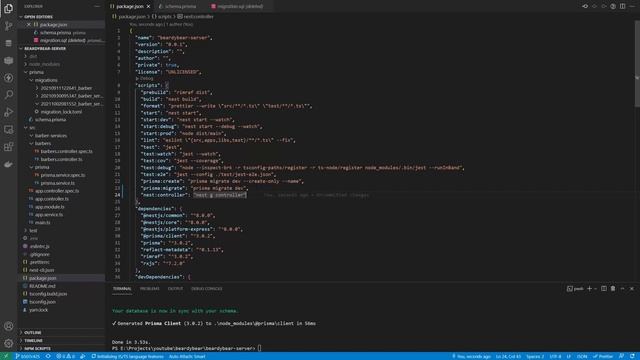This screenshot has width=640, height=360.
Task: Close the package.json editor tab
Action: (x=148, y=7)
